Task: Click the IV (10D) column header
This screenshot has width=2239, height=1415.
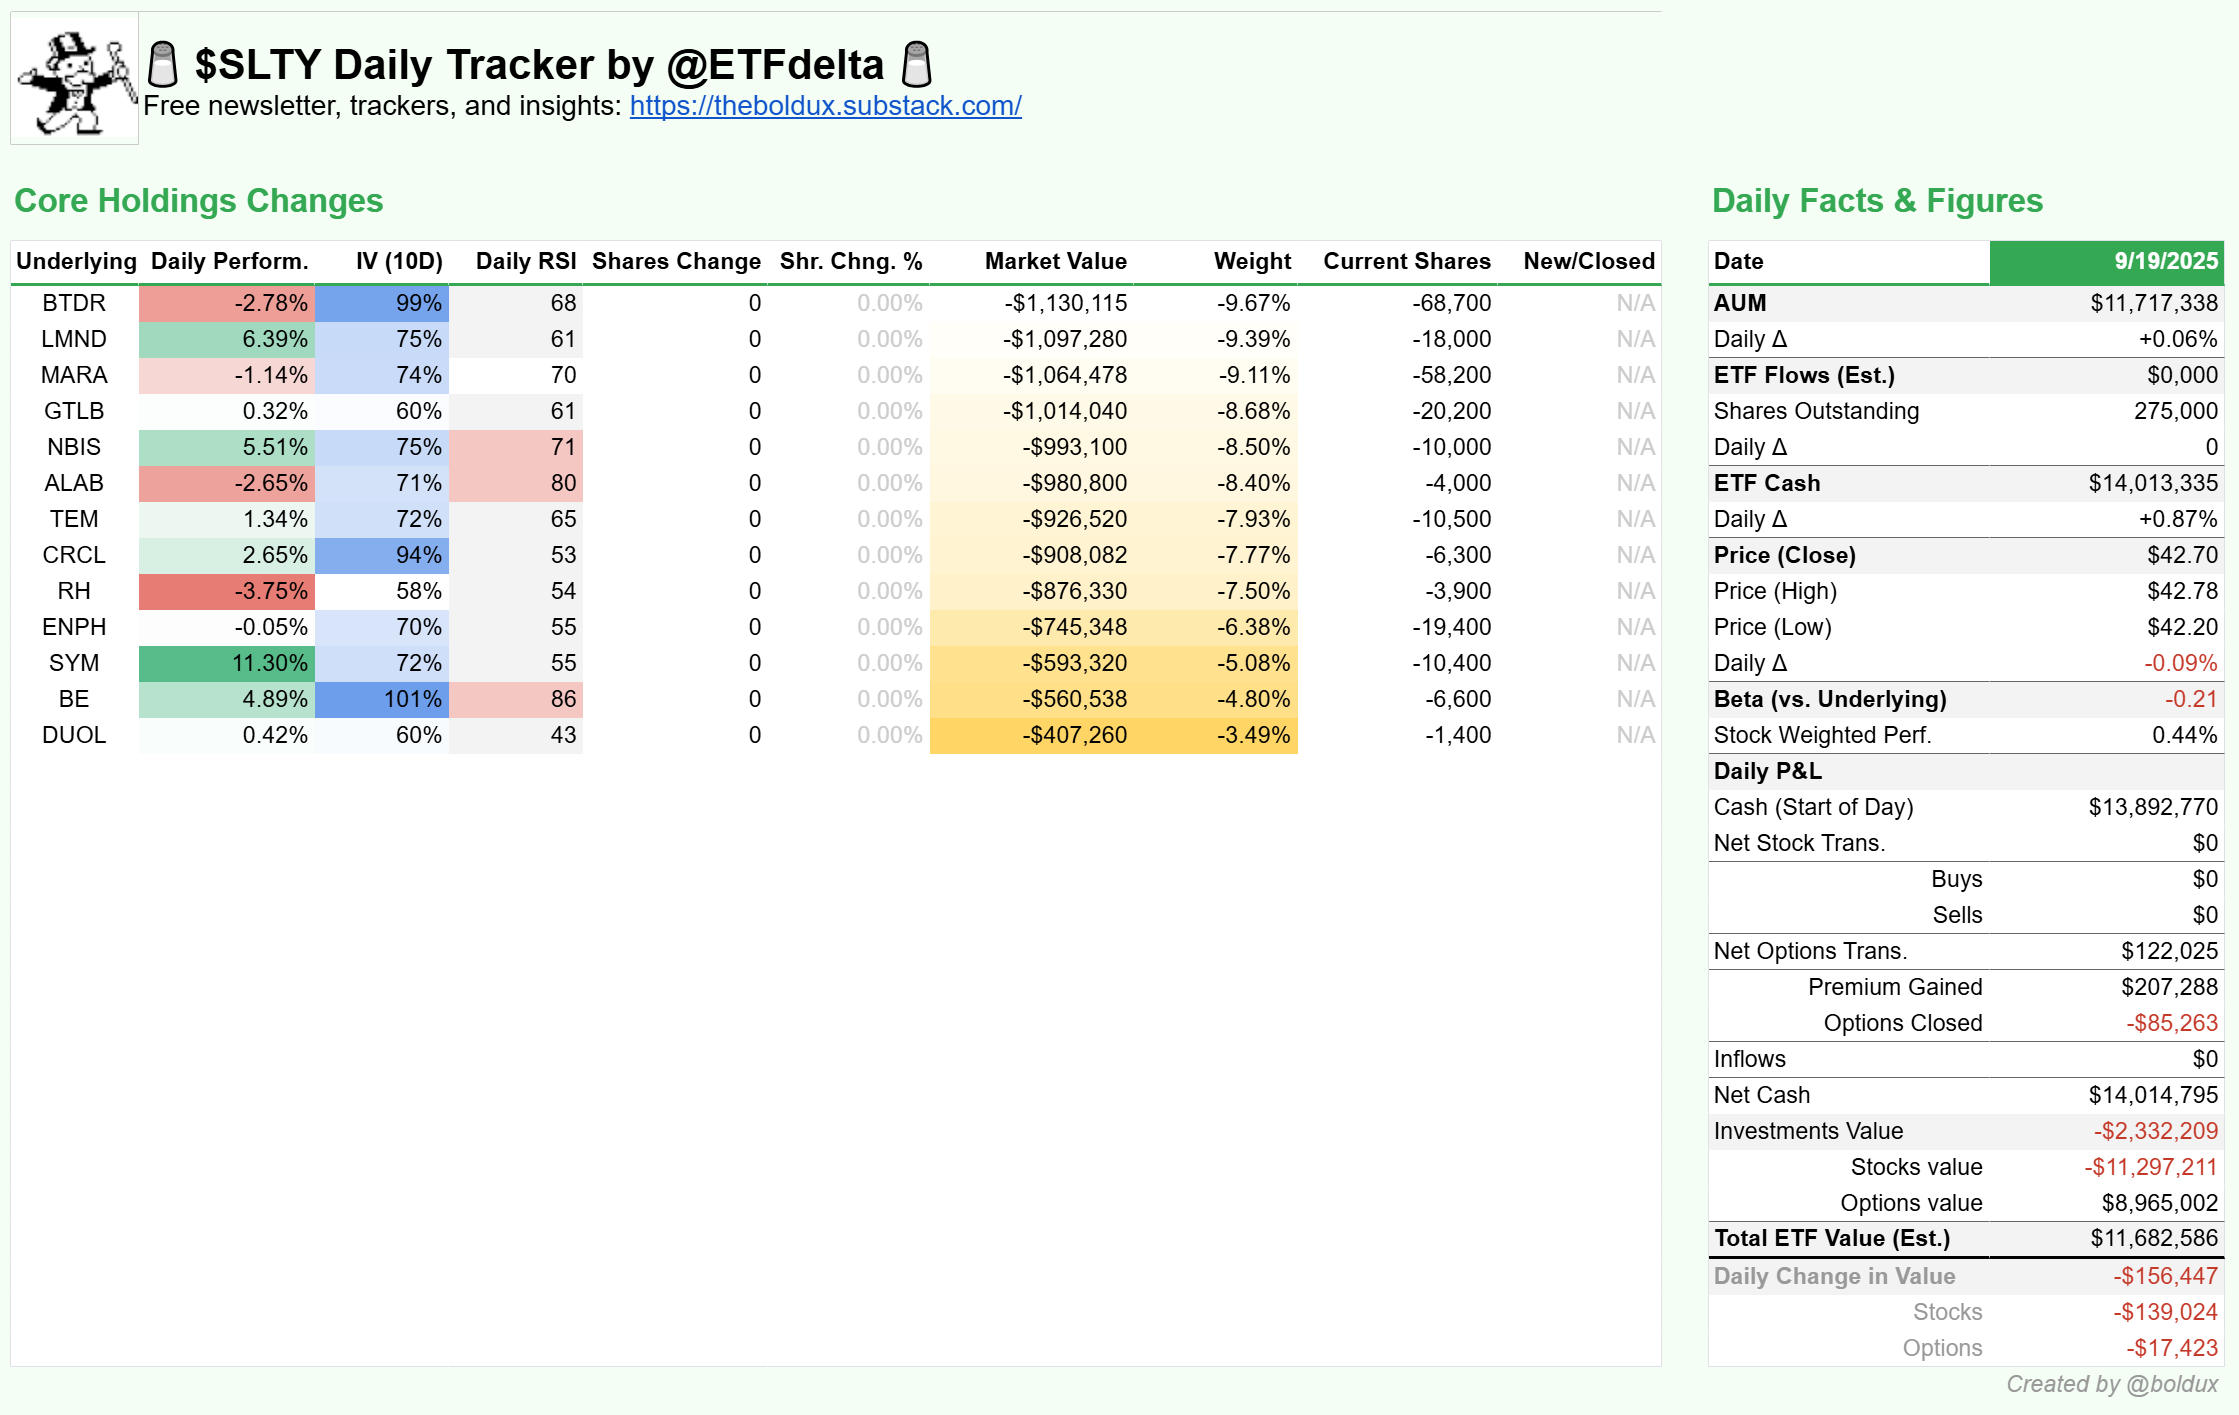Action: pyautogui.click(x=399, y=261)
